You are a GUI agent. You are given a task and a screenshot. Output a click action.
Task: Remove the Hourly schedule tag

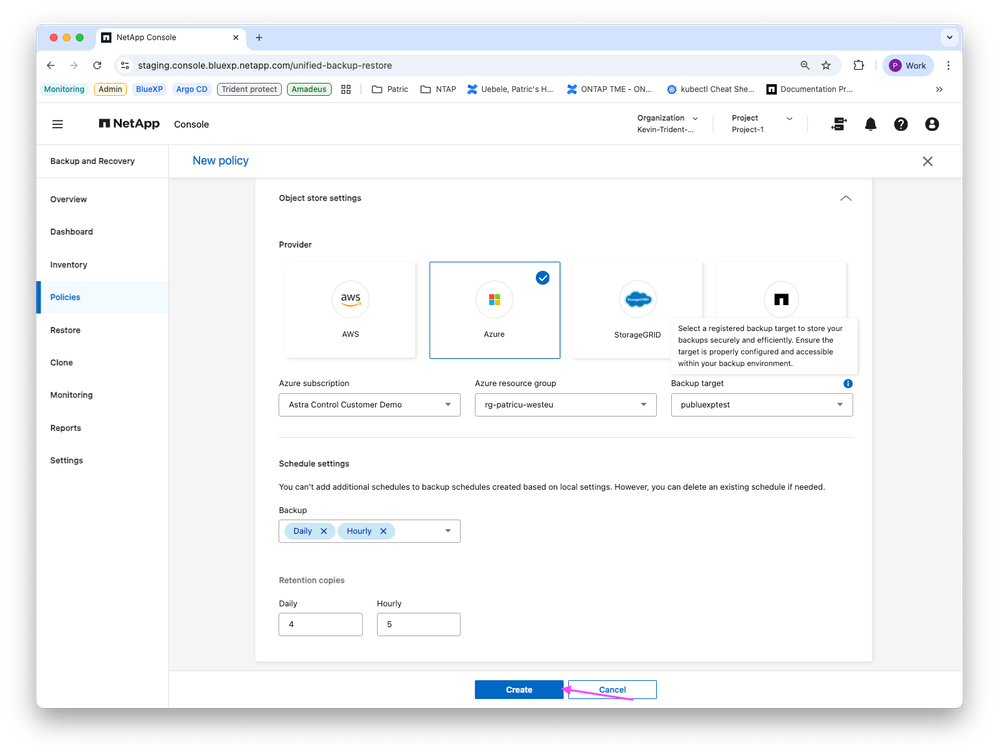click(x=383, y=531)
